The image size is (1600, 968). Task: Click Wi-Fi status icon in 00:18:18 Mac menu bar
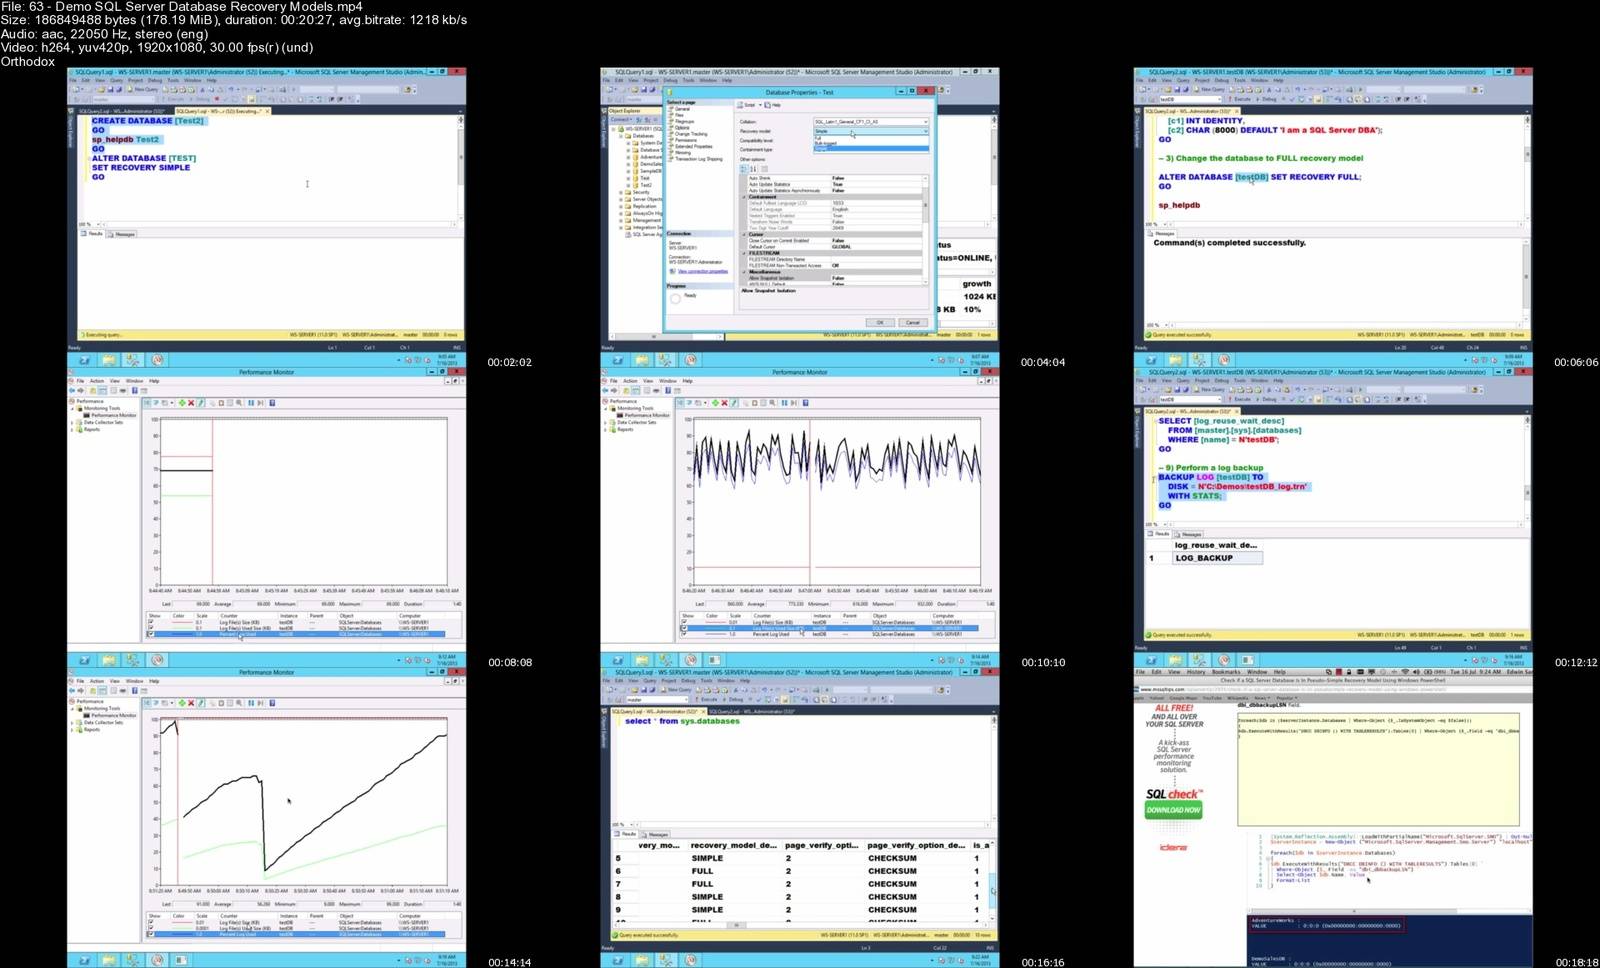tap(1405, 672)
